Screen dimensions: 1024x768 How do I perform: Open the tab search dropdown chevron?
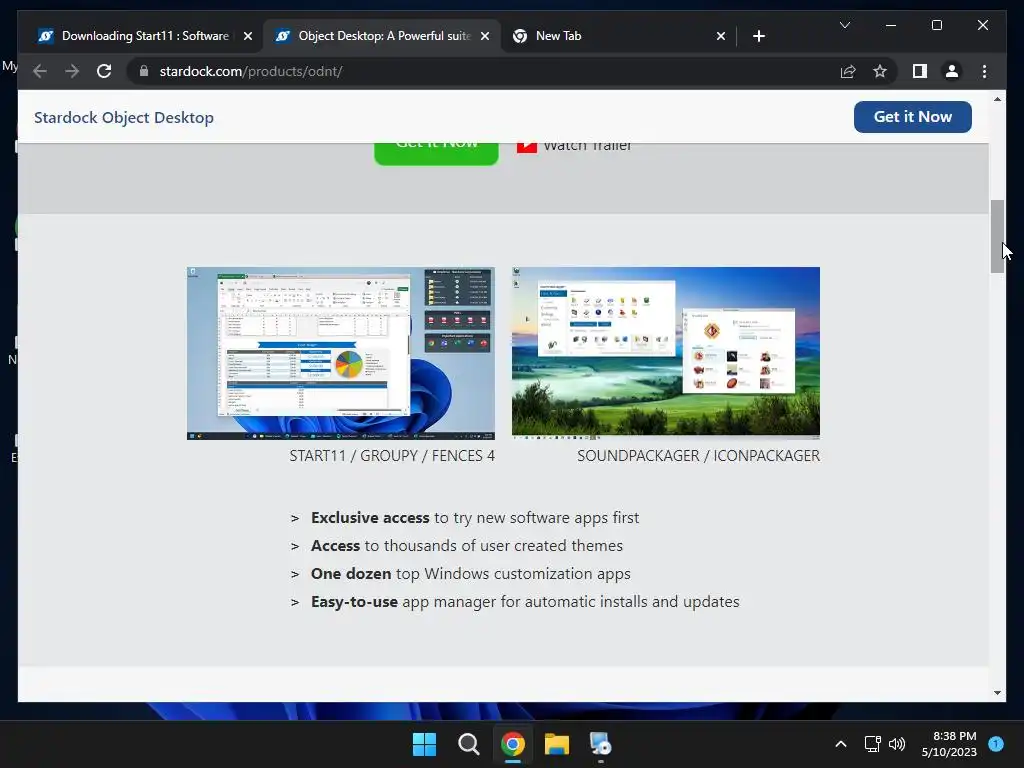coord(844,25)
